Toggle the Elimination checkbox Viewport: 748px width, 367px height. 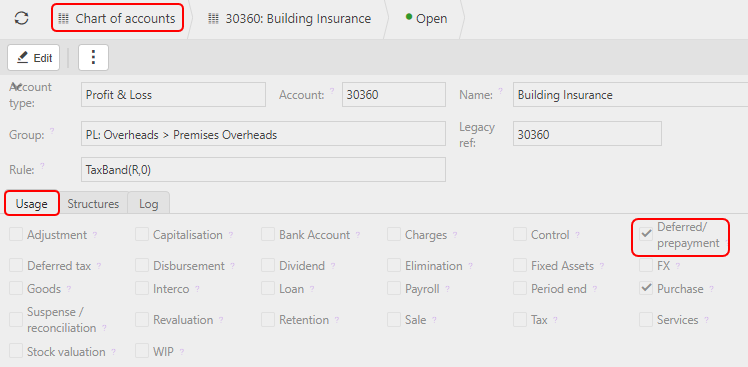point(394,265)
